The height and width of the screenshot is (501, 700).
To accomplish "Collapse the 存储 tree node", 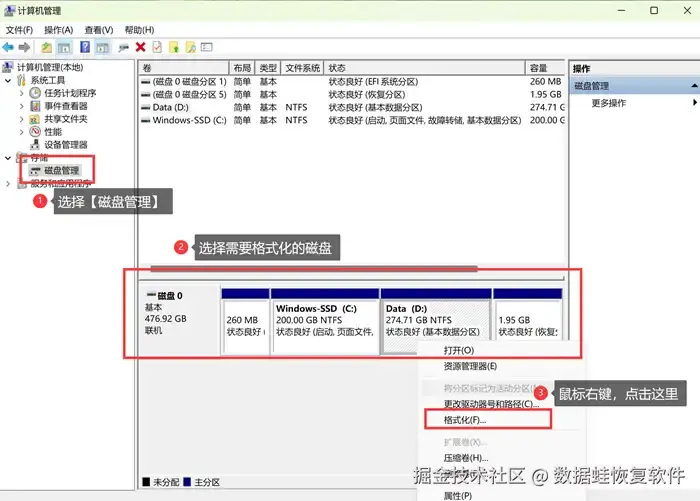I will [8, 158].
